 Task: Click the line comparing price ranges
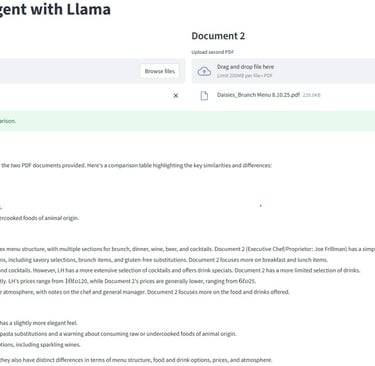pos(128,281)
